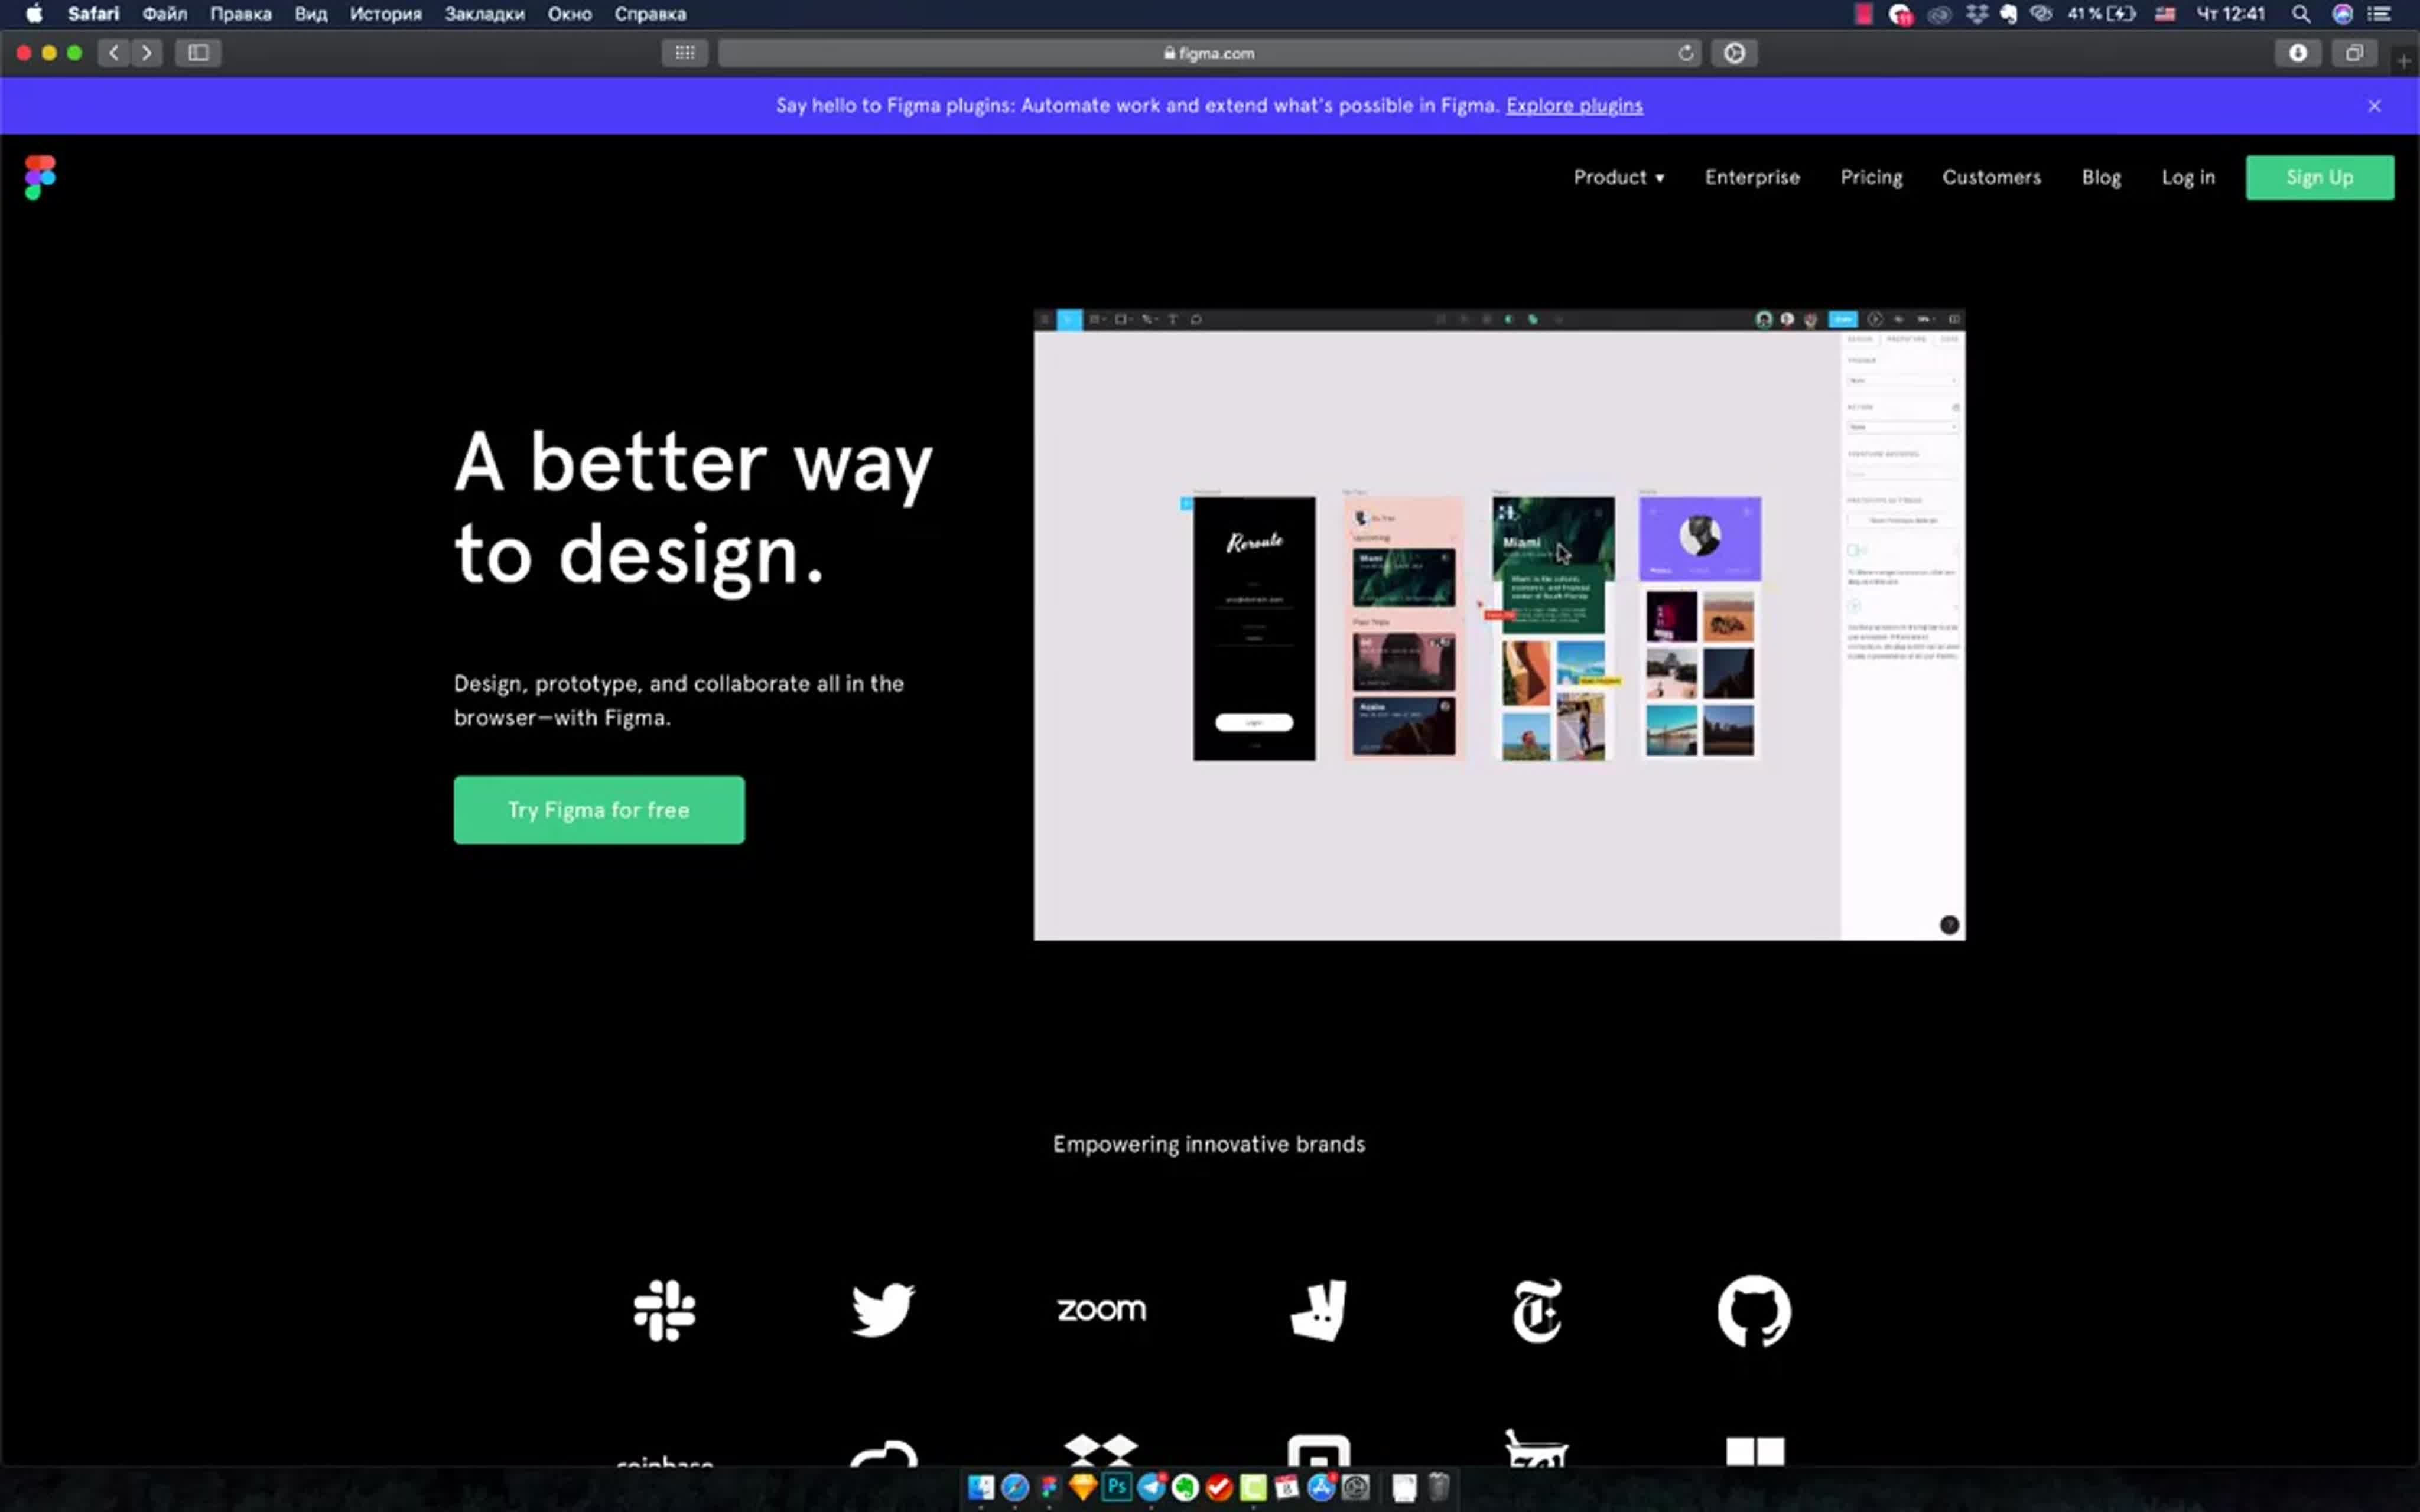This screenshot has height=1512, width=2420.
Task: Click the Figma editor preview image
Action: [1499, 625]
